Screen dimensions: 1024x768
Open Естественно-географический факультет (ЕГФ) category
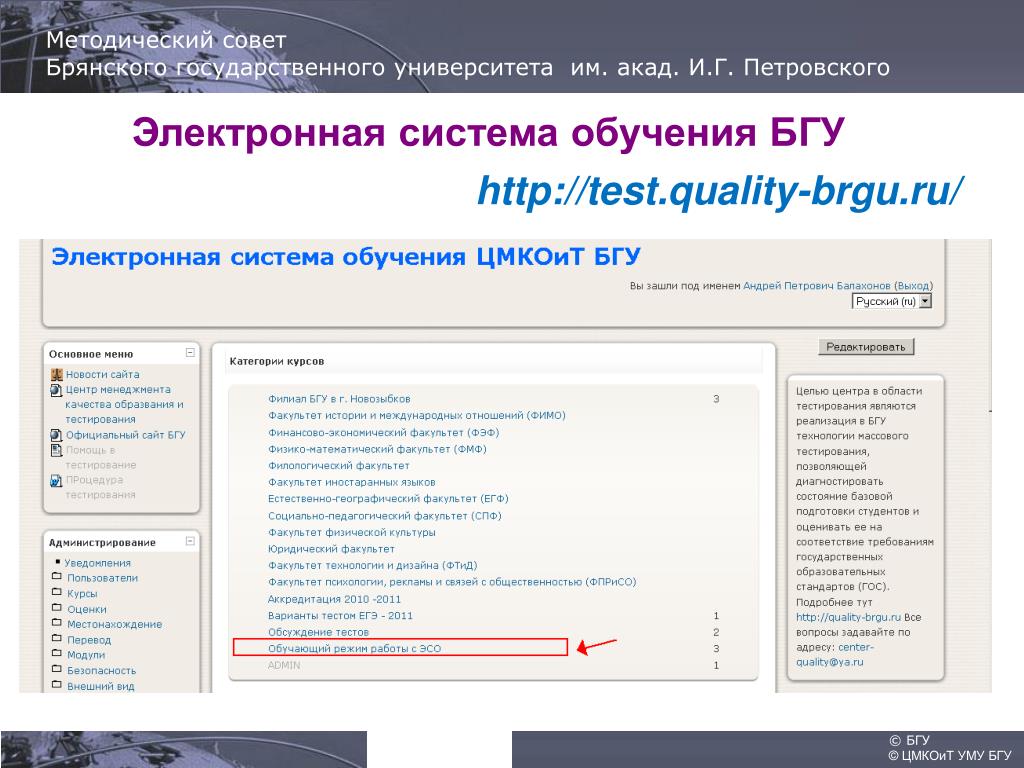pos(388,499)
